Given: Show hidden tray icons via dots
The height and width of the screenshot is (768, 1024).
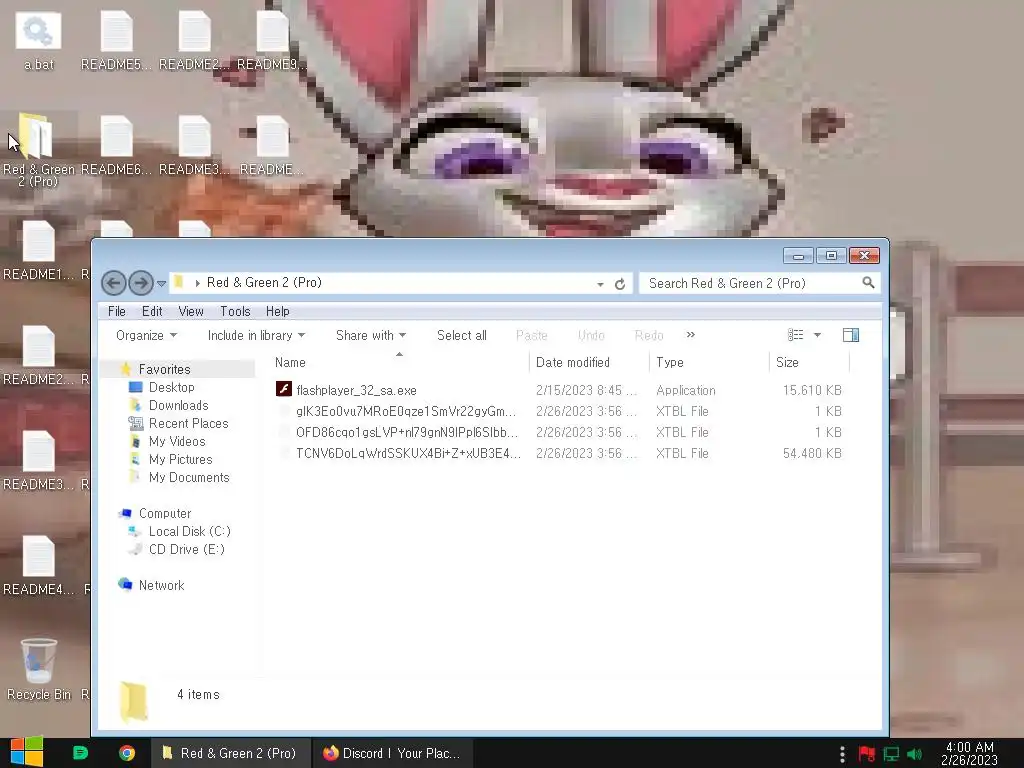Looking at the screenshot, I should [x=842, y=754].
